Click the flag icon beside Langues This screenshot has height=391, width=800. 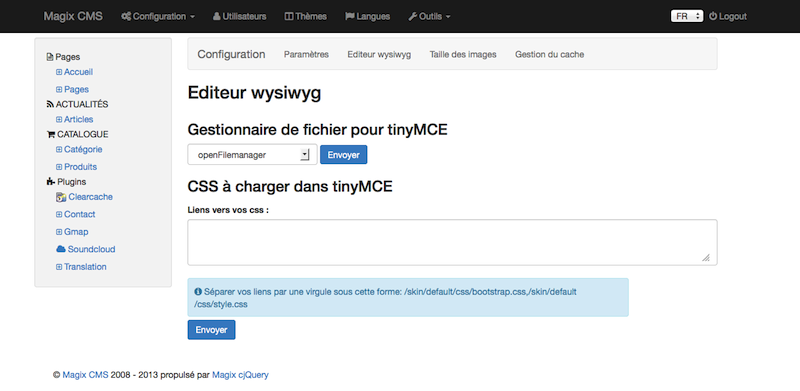[x=349, y=16]
